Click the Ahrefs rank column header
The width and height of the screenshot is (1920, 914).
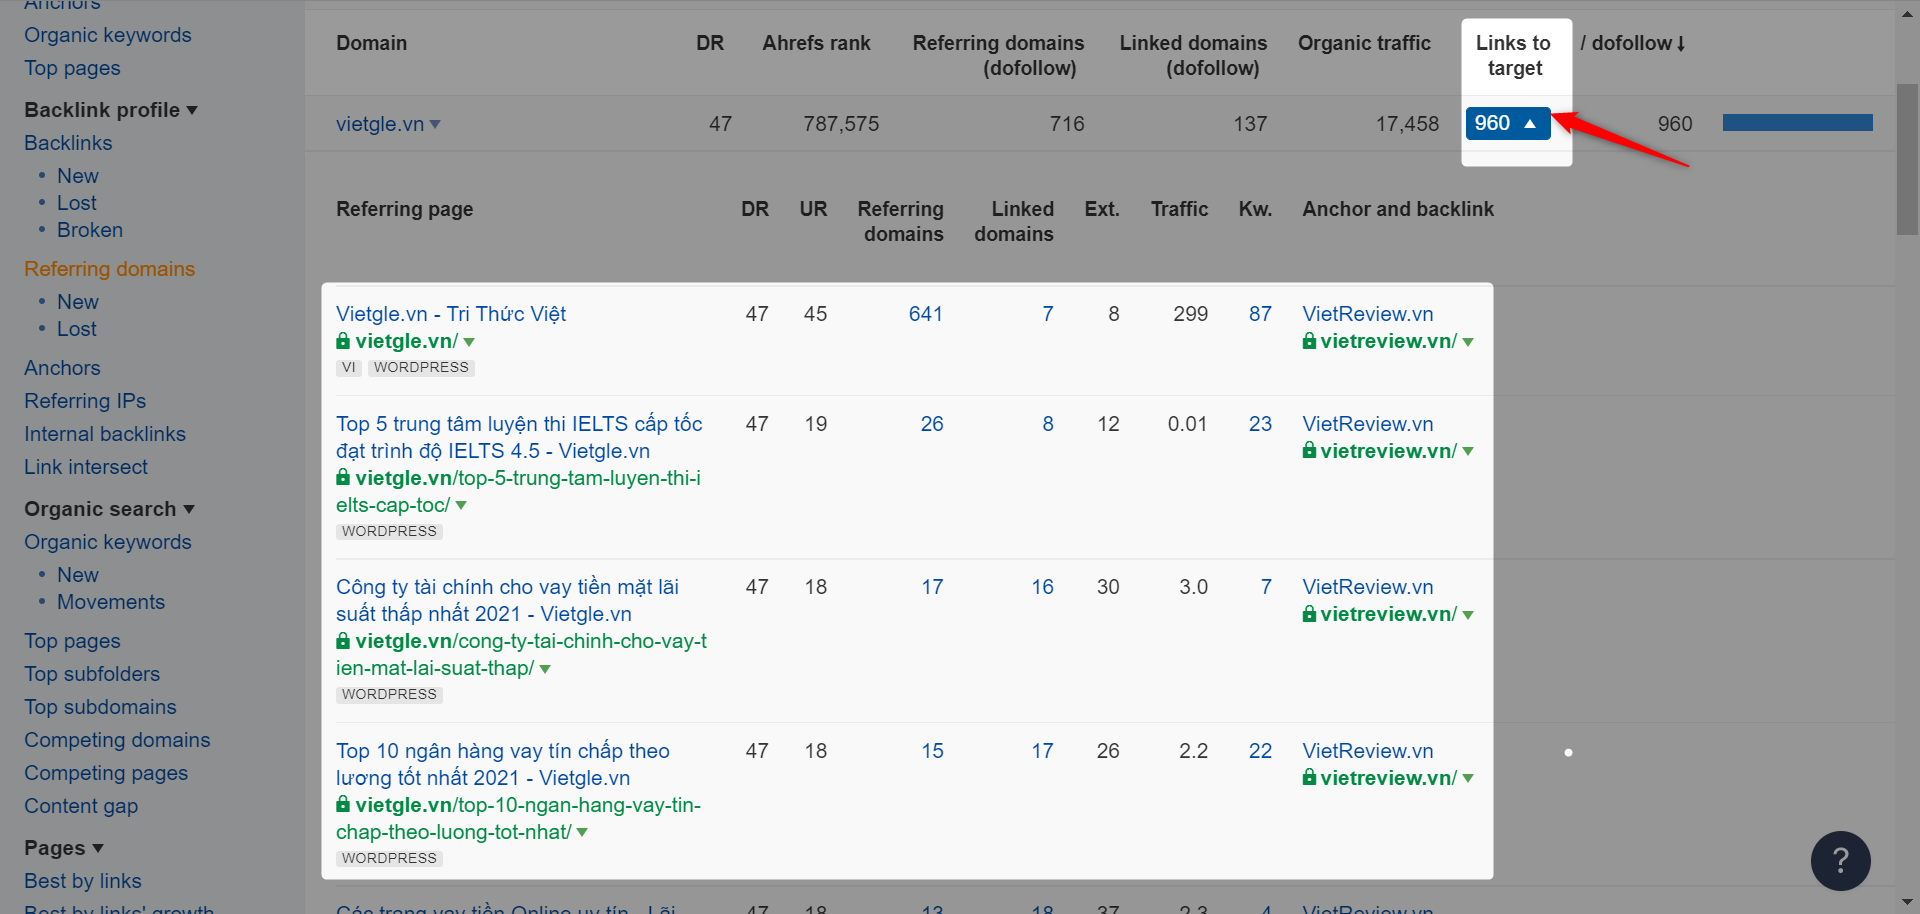tap(816, 43)
